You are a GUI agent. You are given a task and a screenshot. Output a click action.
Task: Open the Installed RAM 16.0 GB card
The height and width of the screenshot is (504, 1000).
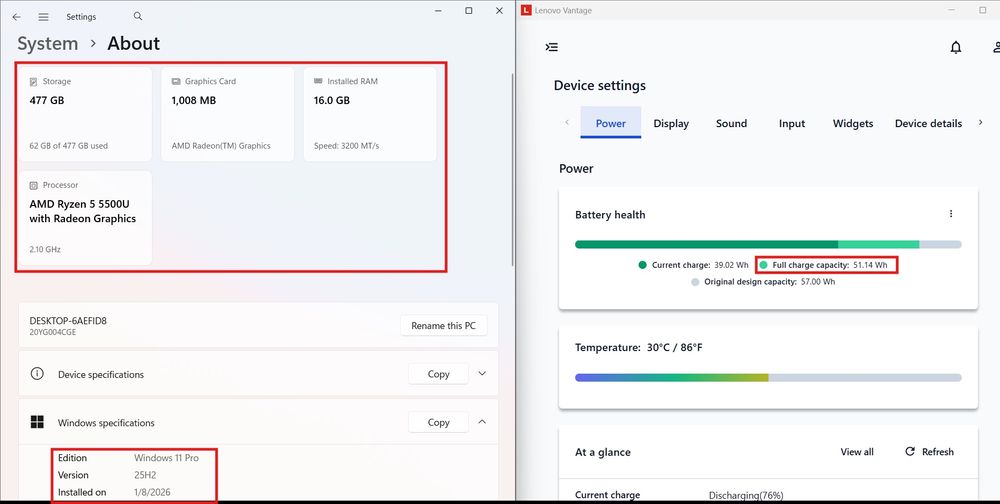[x=370, y=114]
